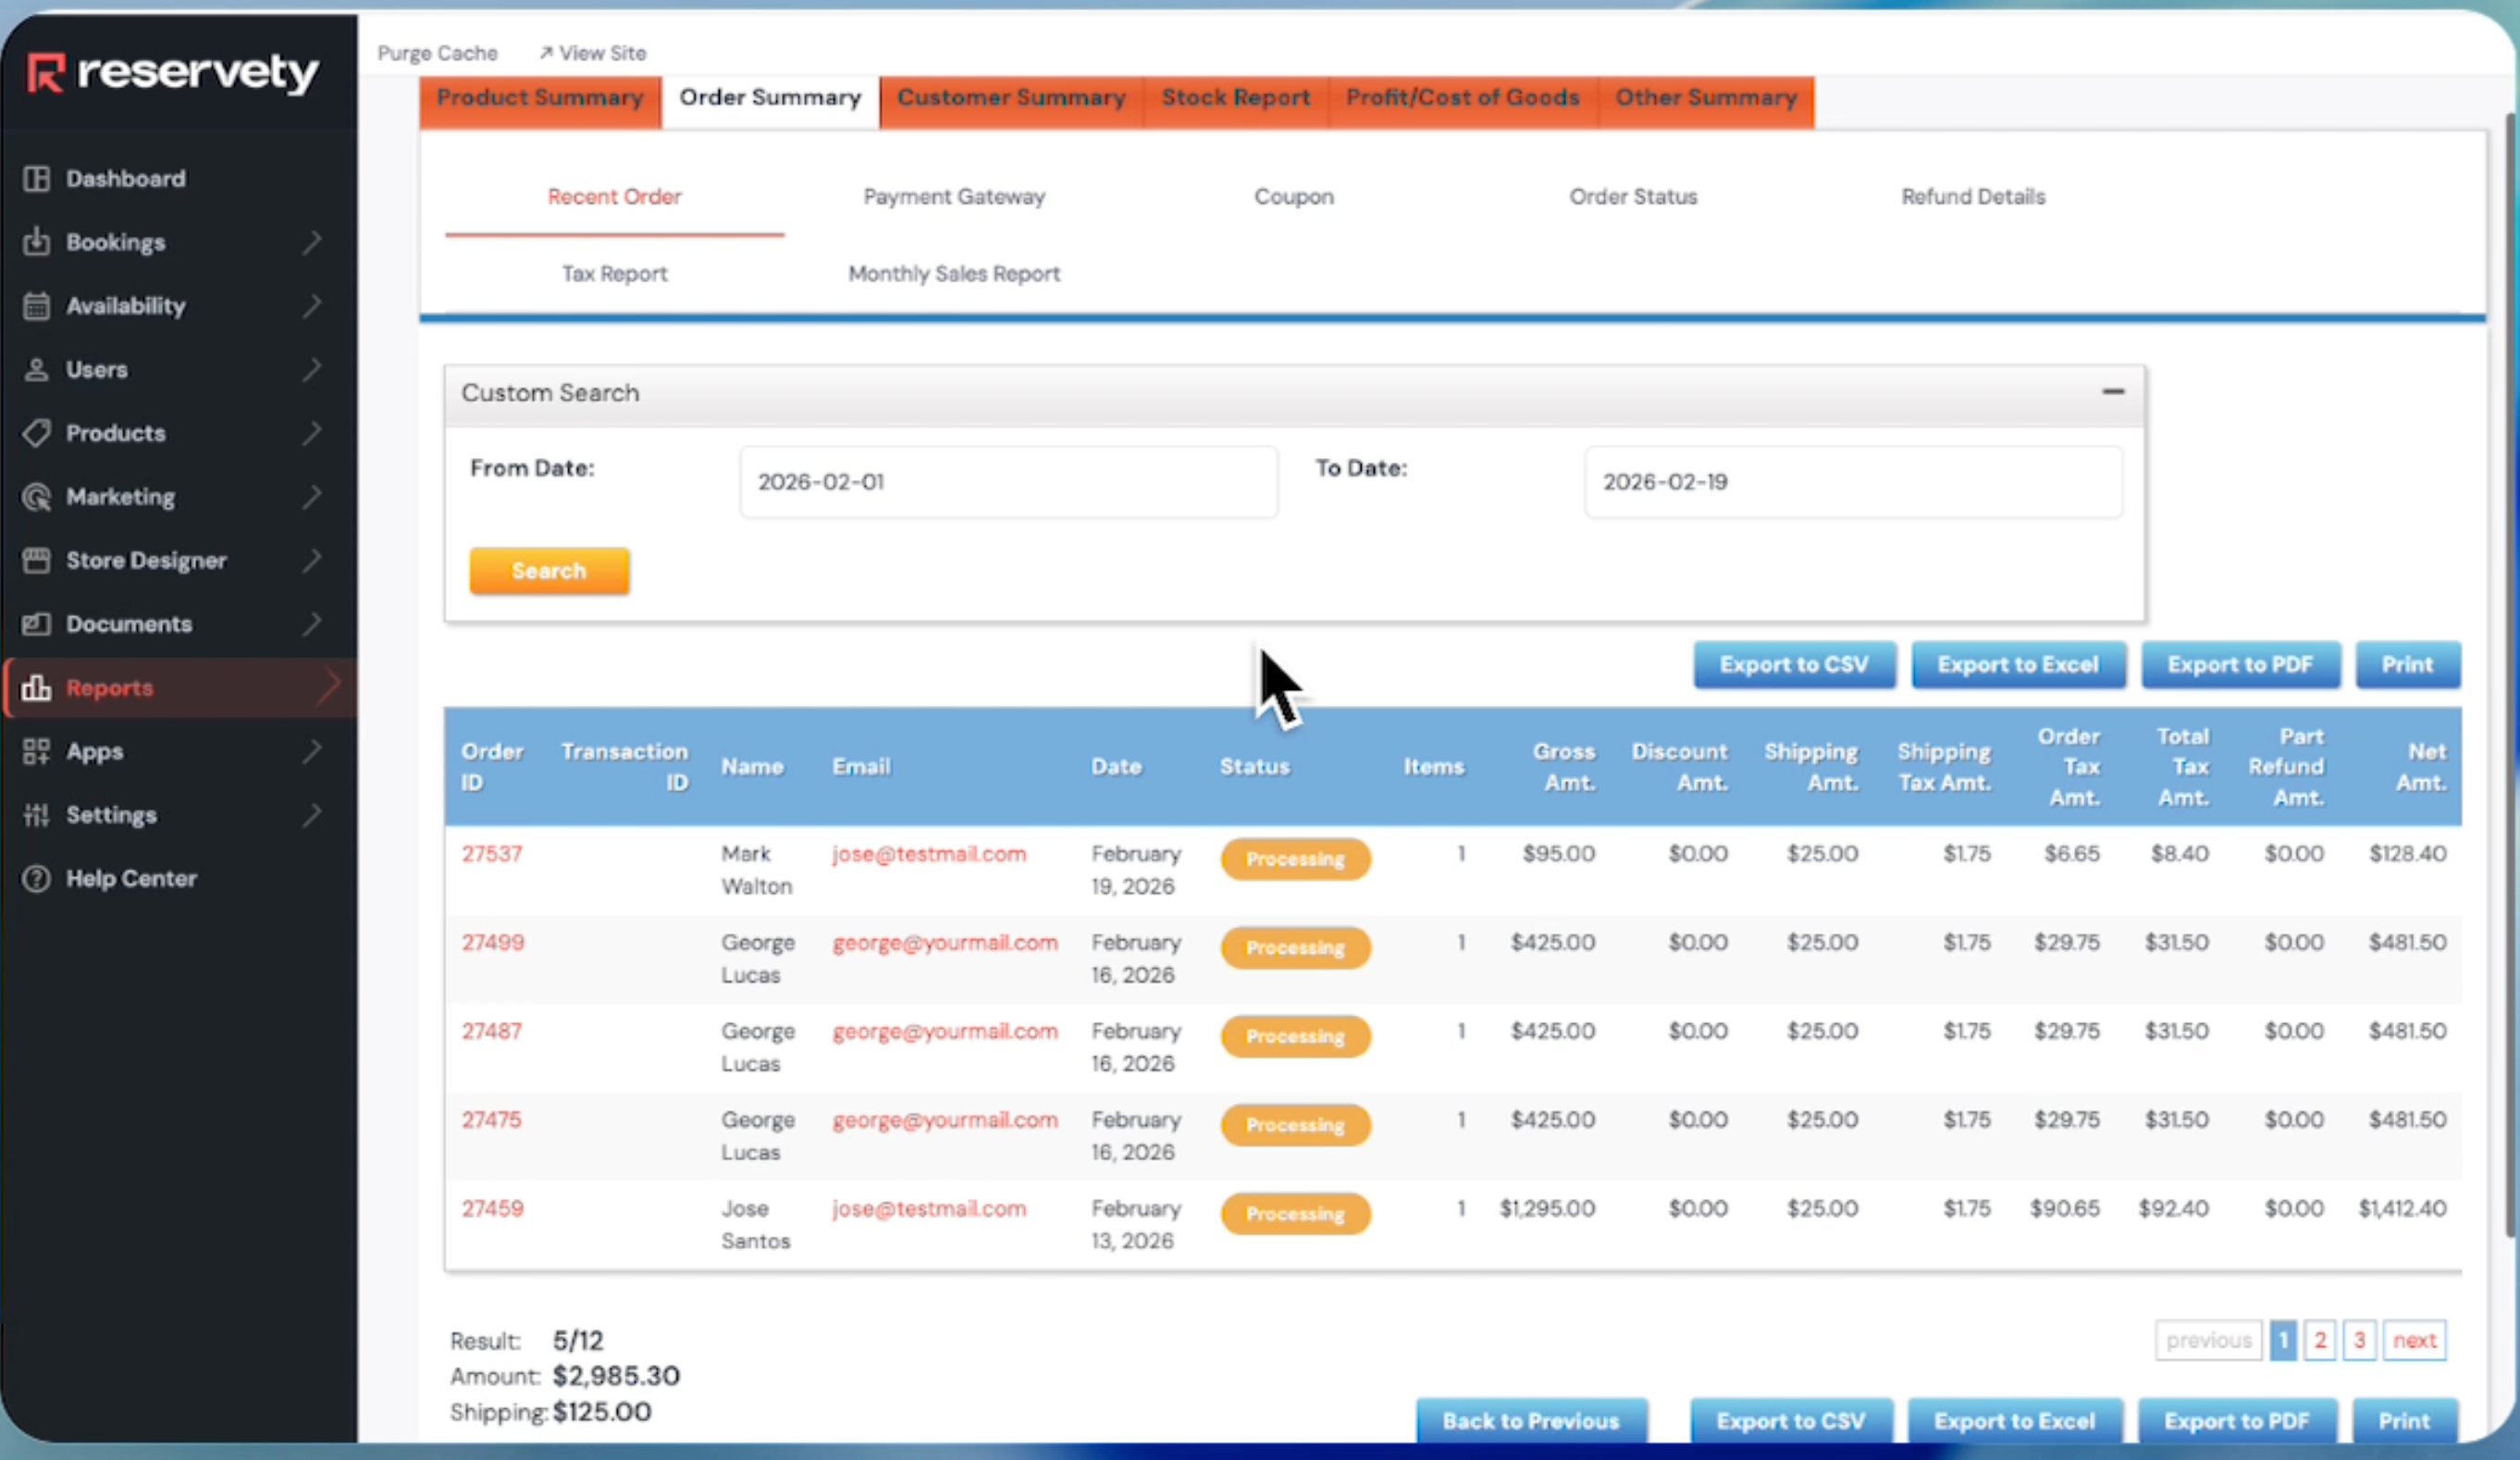Screen dimensions: 2520x1460
Task: Click the Users person icon
Action: [37, 370]
